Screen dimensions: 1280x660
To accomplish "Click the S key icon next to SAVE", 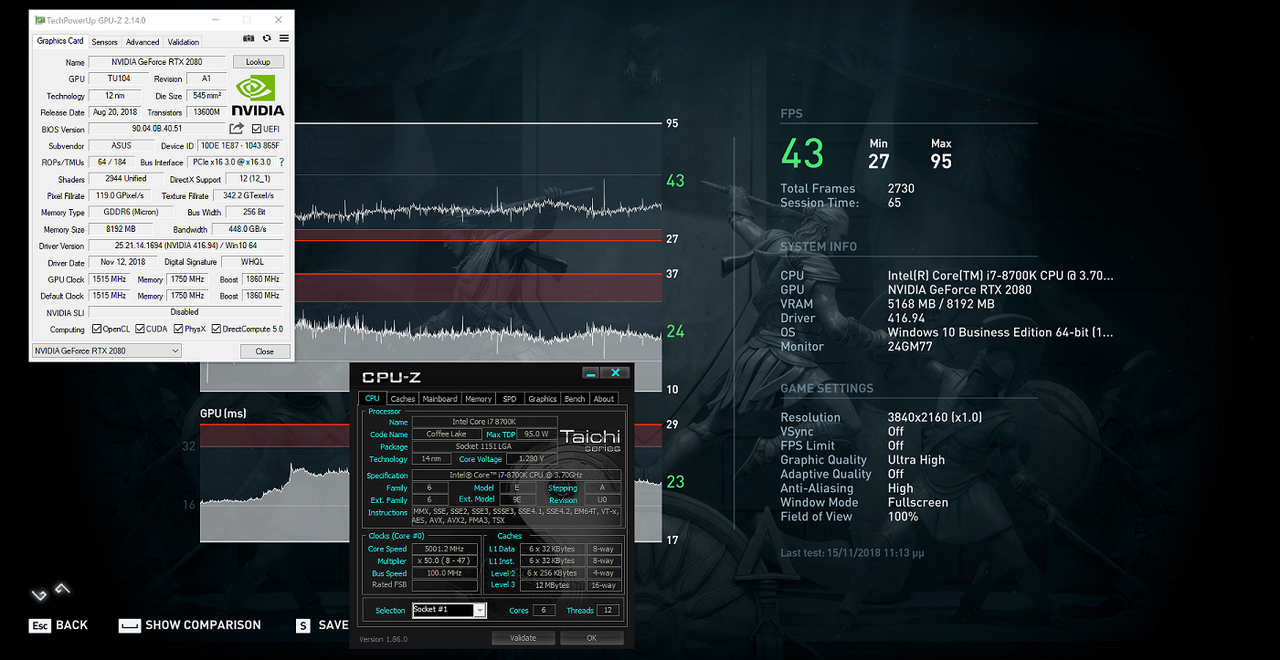I will click(303, 626).
